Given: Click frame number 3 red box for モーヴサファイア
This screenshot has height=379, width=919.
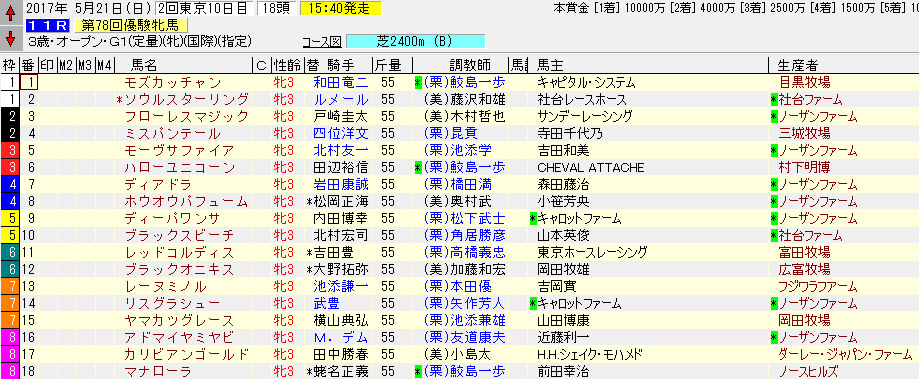Looking at the screenshot, I should [x=10, y=151].
